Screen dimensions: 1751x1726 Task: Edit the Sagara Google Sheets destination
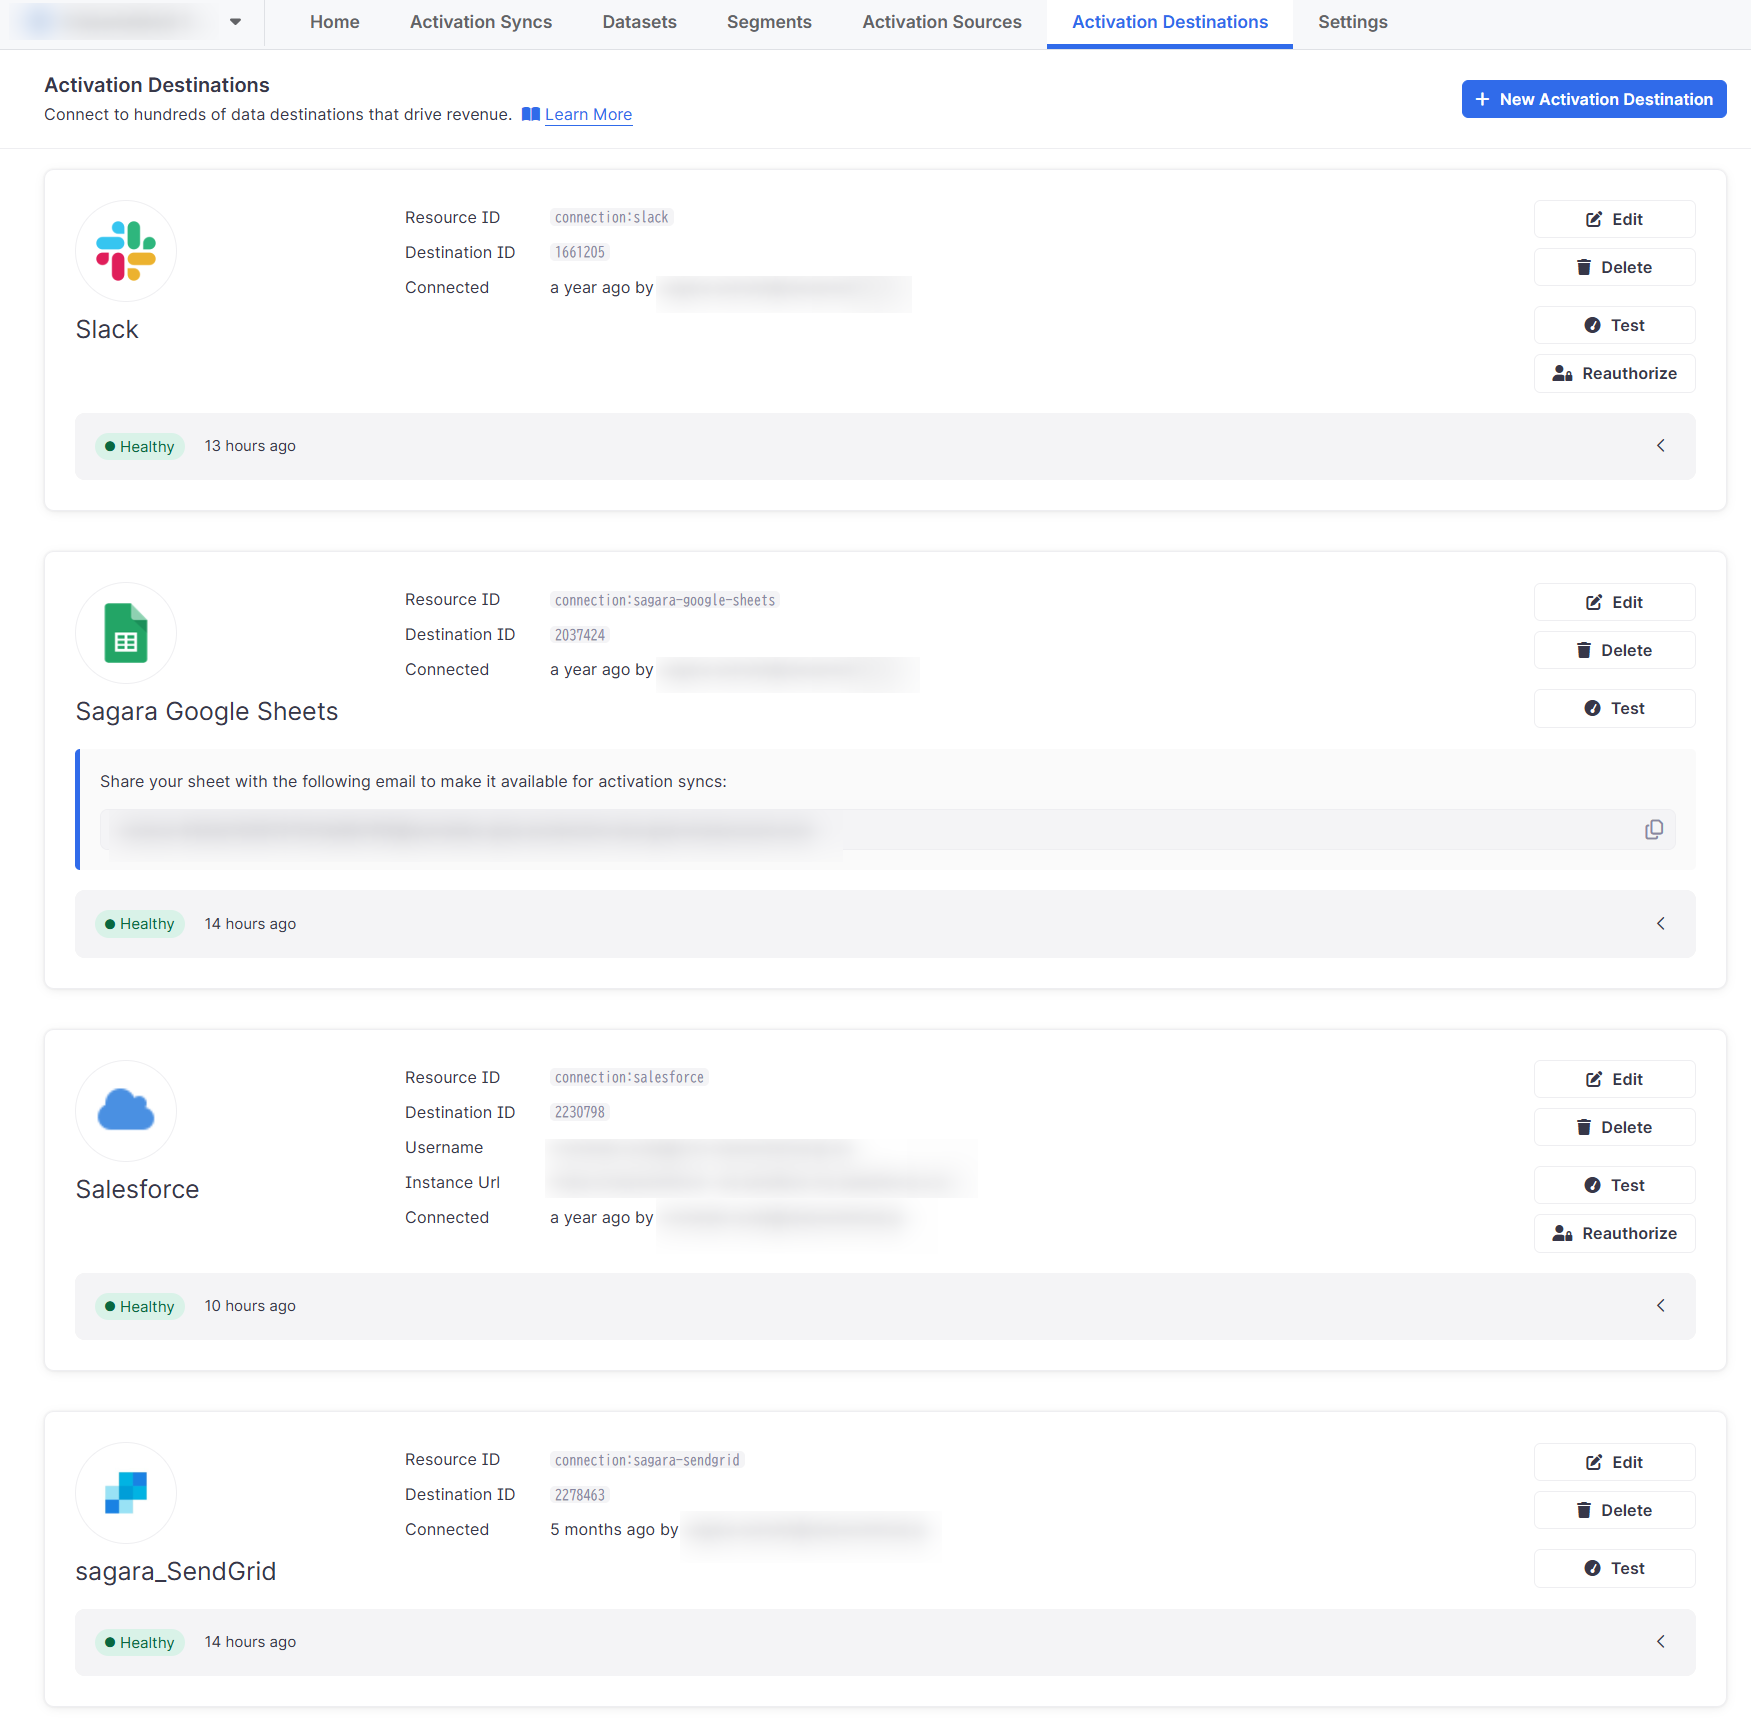coord(1614,602)
